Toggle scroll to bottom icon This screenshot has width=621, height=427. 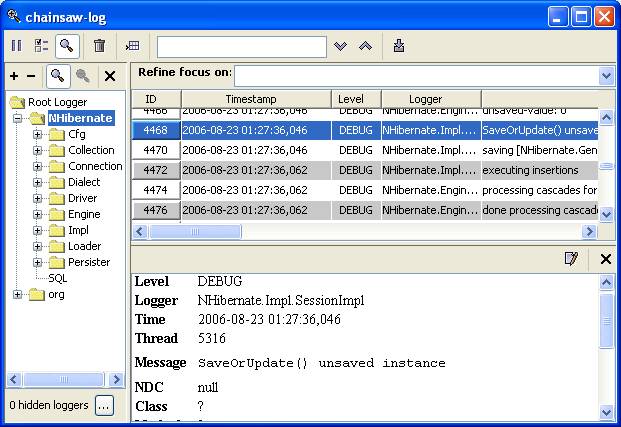click(x=399, y=46)
